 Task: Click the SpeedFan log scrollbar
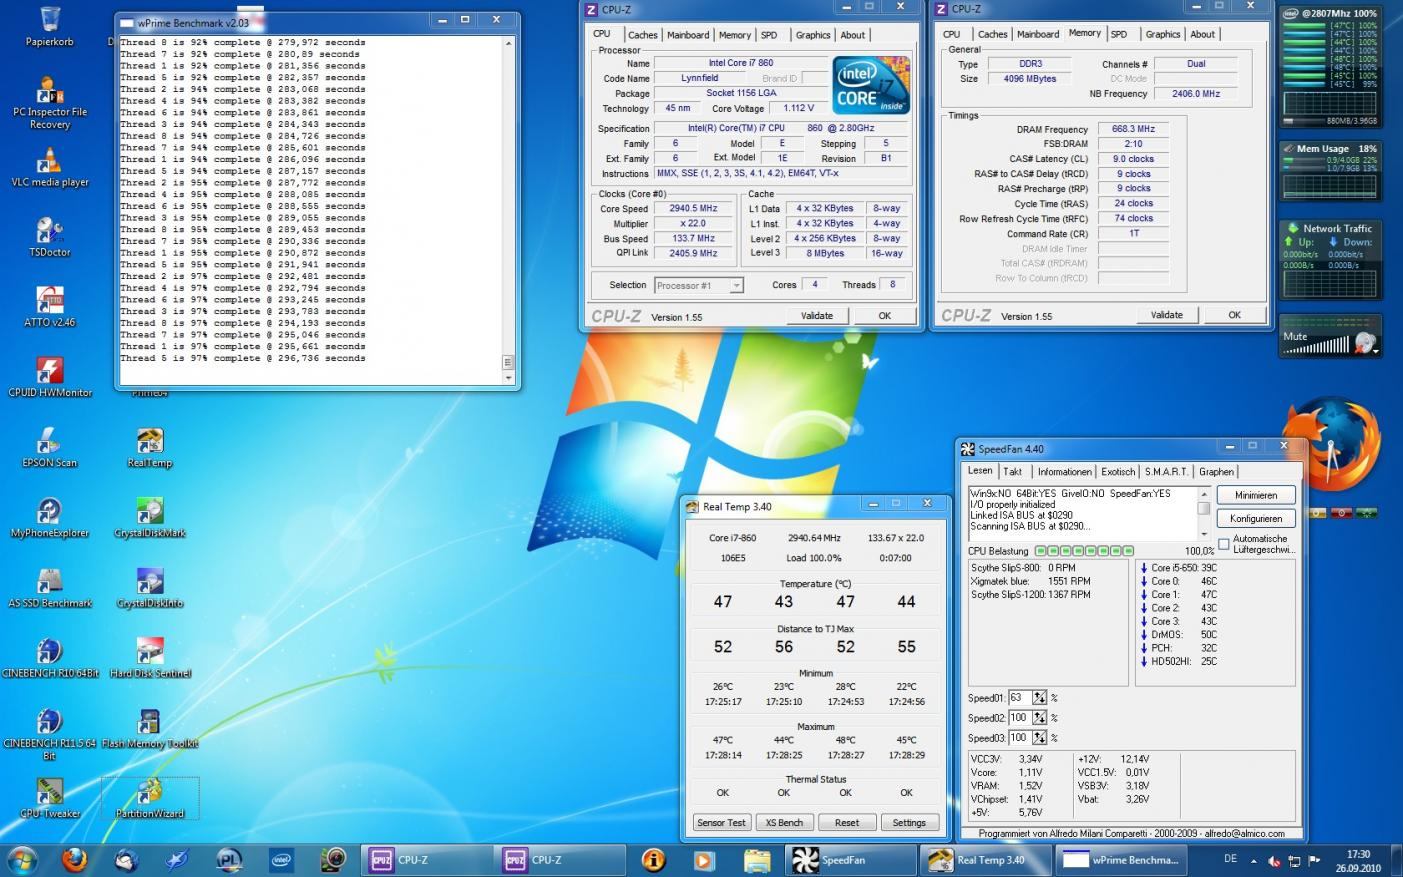(1205, 514)
